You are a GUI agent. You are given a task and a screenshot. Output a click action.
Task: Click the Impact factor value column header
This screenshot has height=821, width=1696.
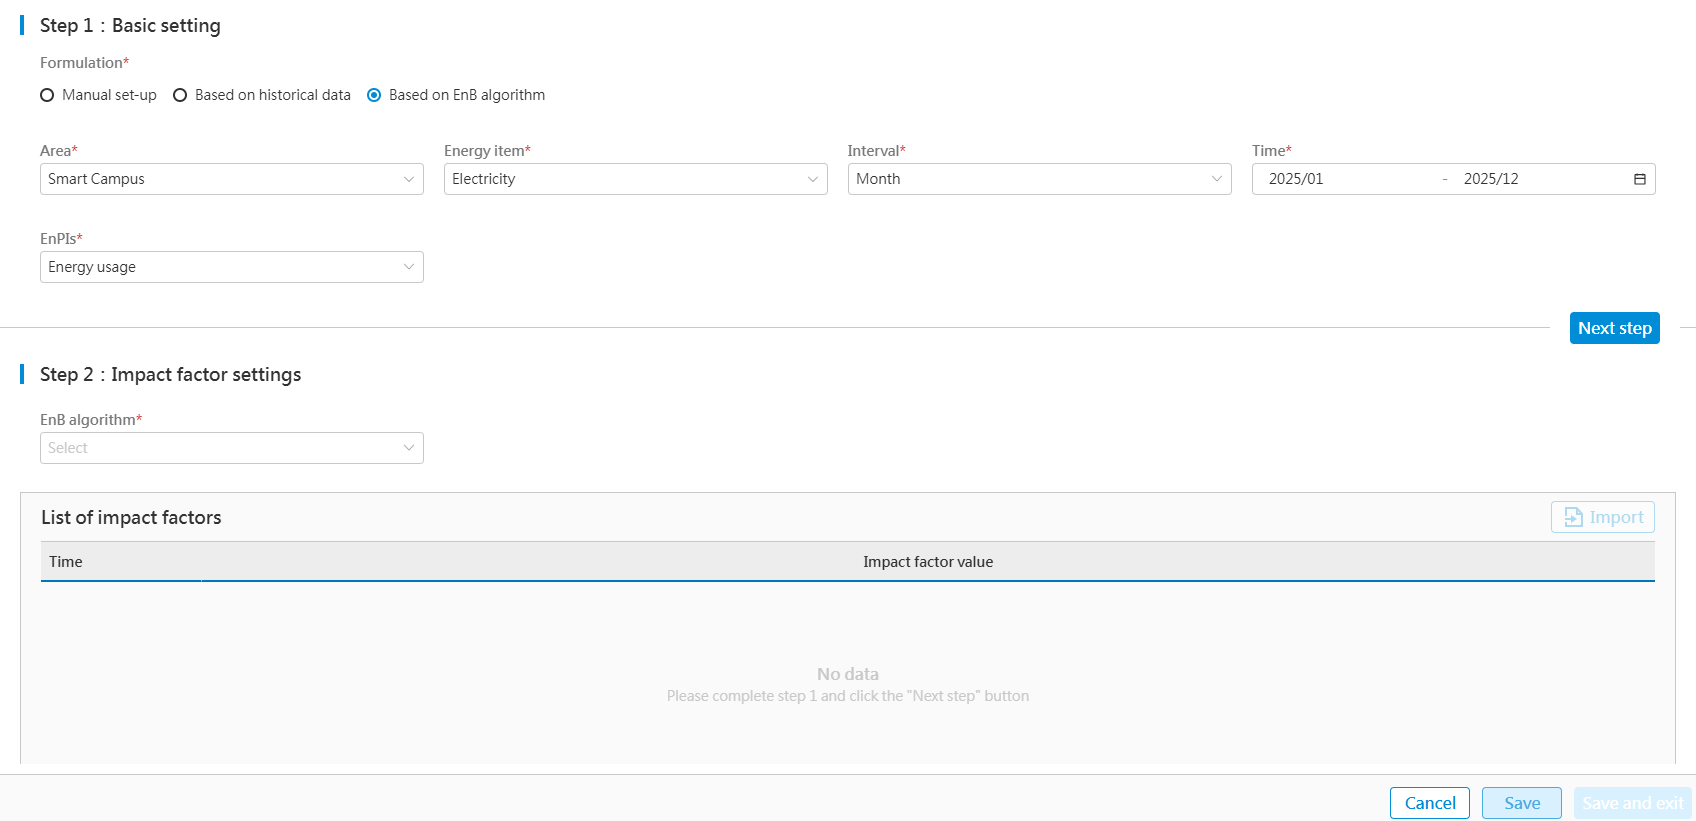pyautogui.click(x=927, y=562)
